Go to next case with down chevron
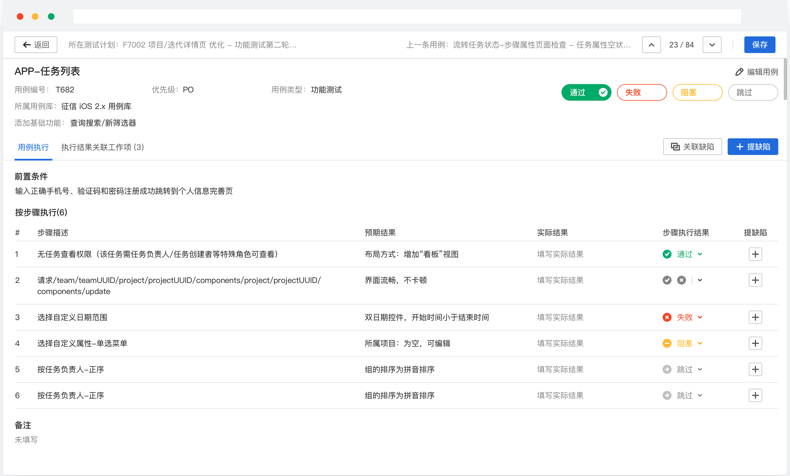Image resolution: width=790 pixels, height=476 pixels. (712, 45)
